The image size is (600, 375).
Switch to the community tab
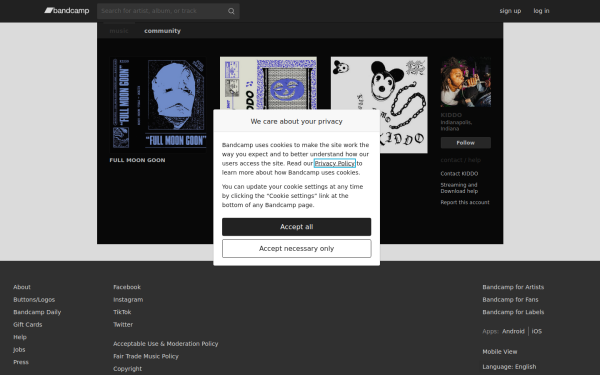[162, 31]
